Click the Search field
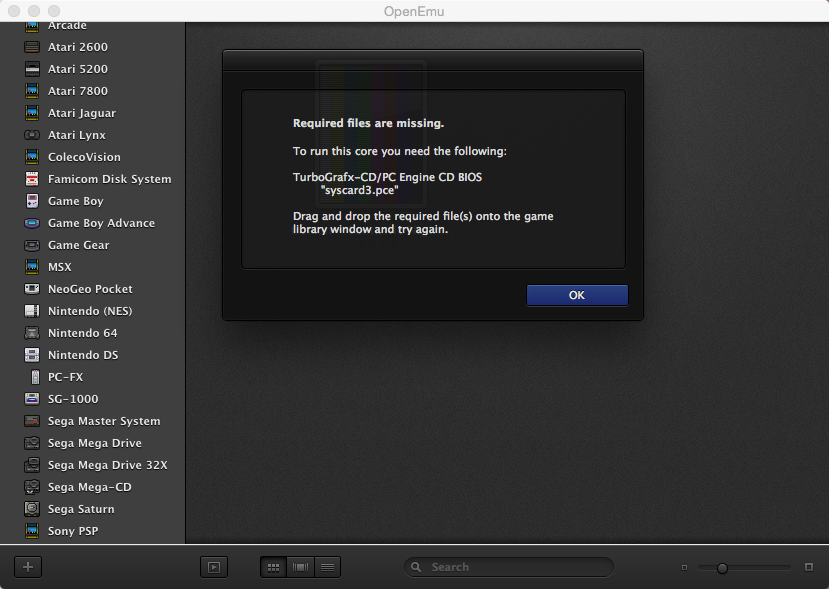 click(509, 567)
